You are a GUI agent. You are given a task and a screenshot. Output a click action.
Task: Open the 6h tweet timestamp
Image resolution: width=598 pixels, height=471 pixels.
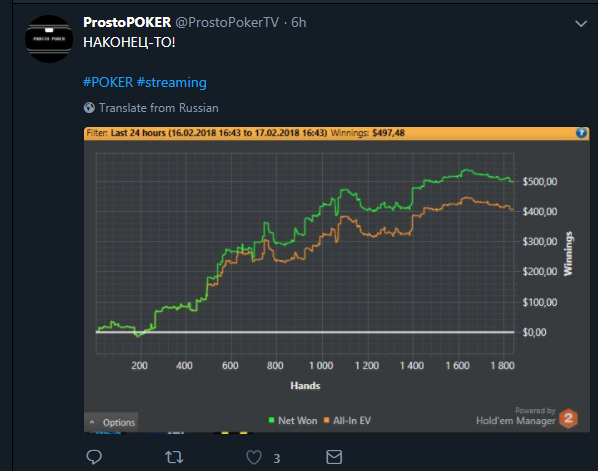299,23
